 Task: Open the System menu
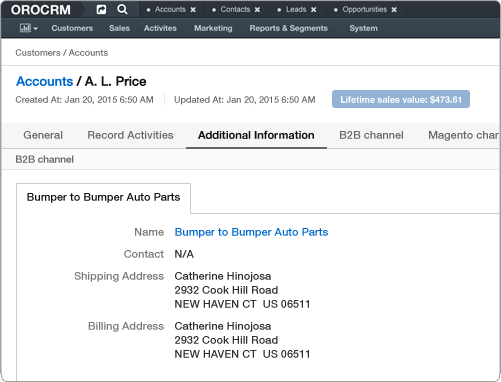click(x=363, y=28)
